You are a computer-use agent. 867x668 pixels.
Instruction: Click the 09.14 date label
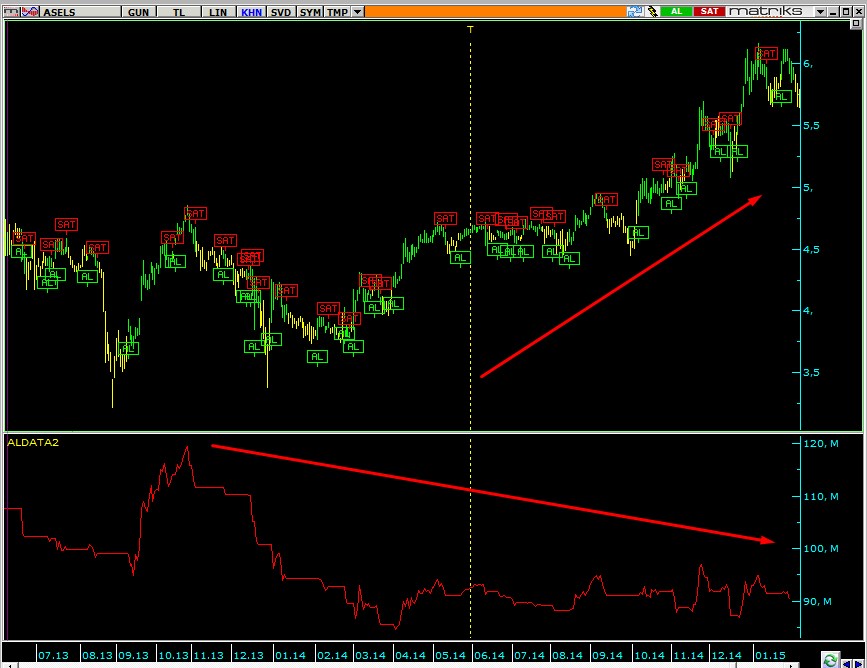click(607, 655)
